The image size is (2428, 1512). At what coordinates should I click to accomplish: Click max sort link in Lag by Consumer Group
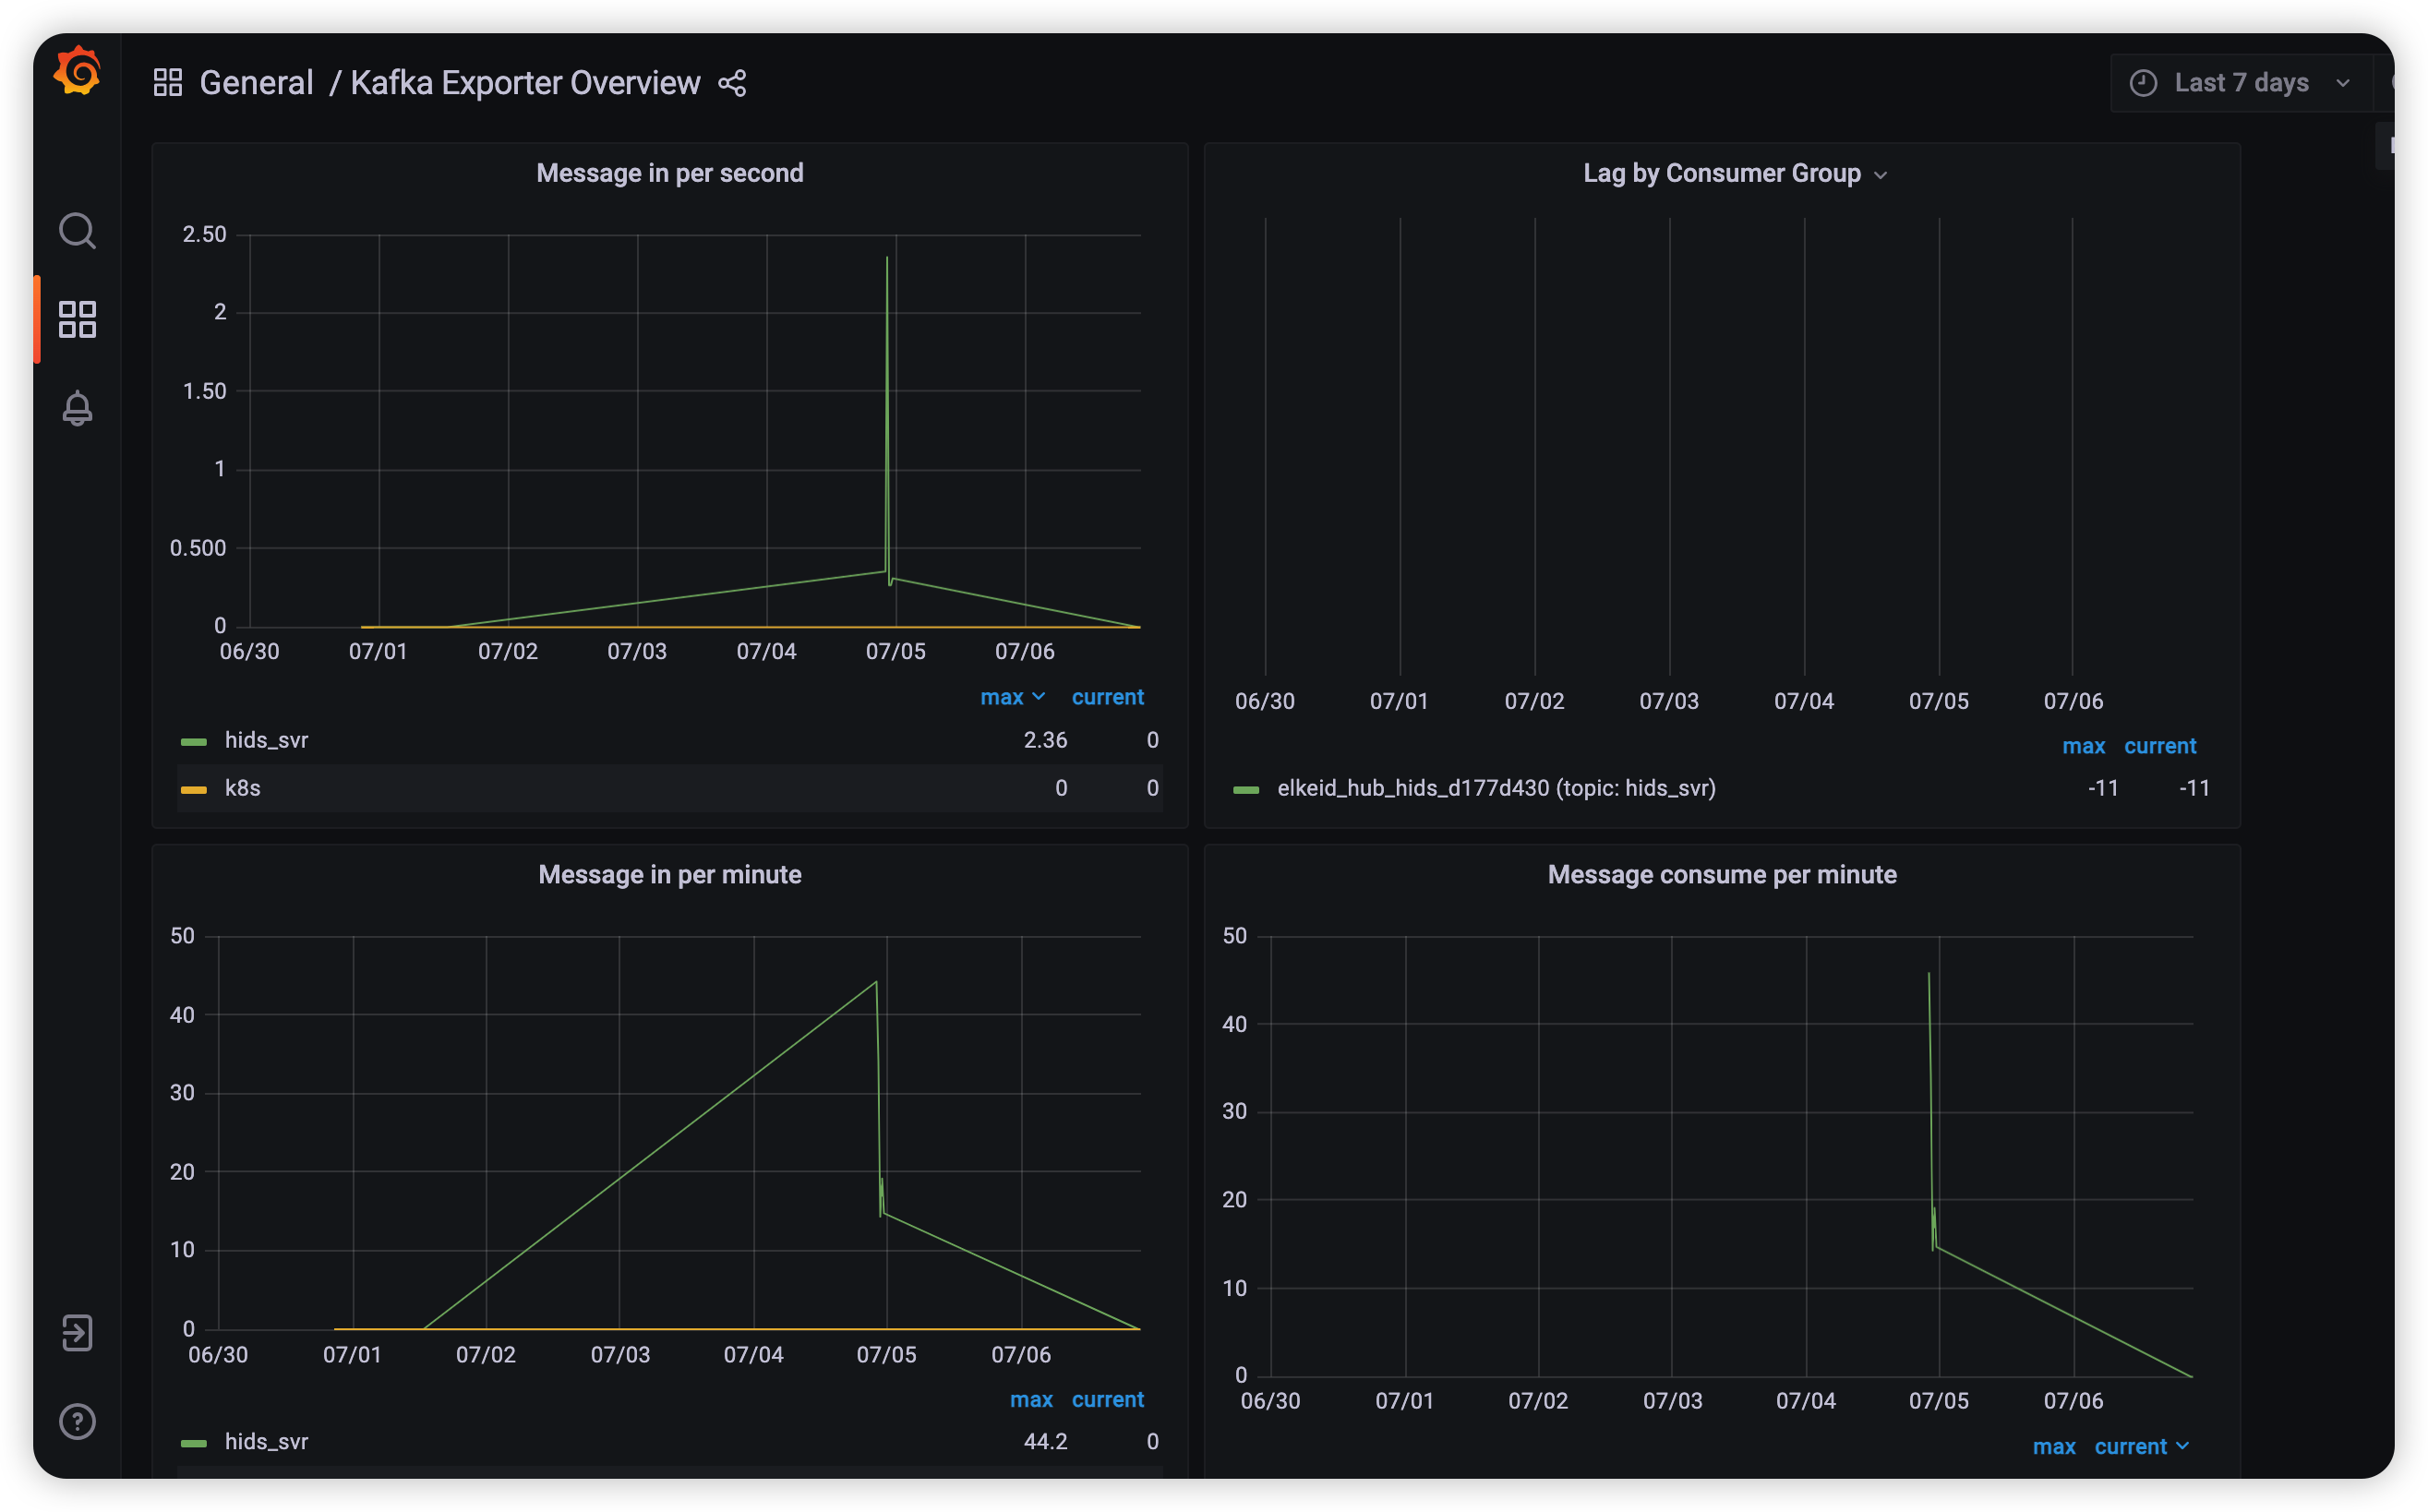click(2083, 745)
